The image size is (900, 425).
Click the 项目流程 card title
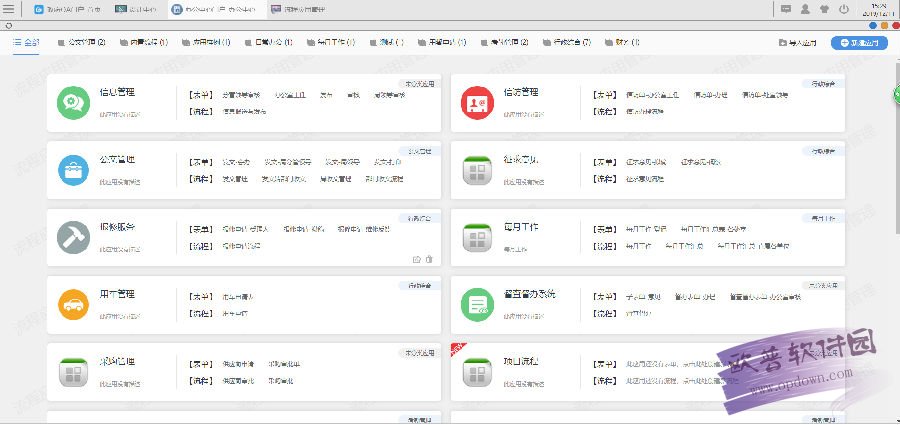(x=521, y=362)
